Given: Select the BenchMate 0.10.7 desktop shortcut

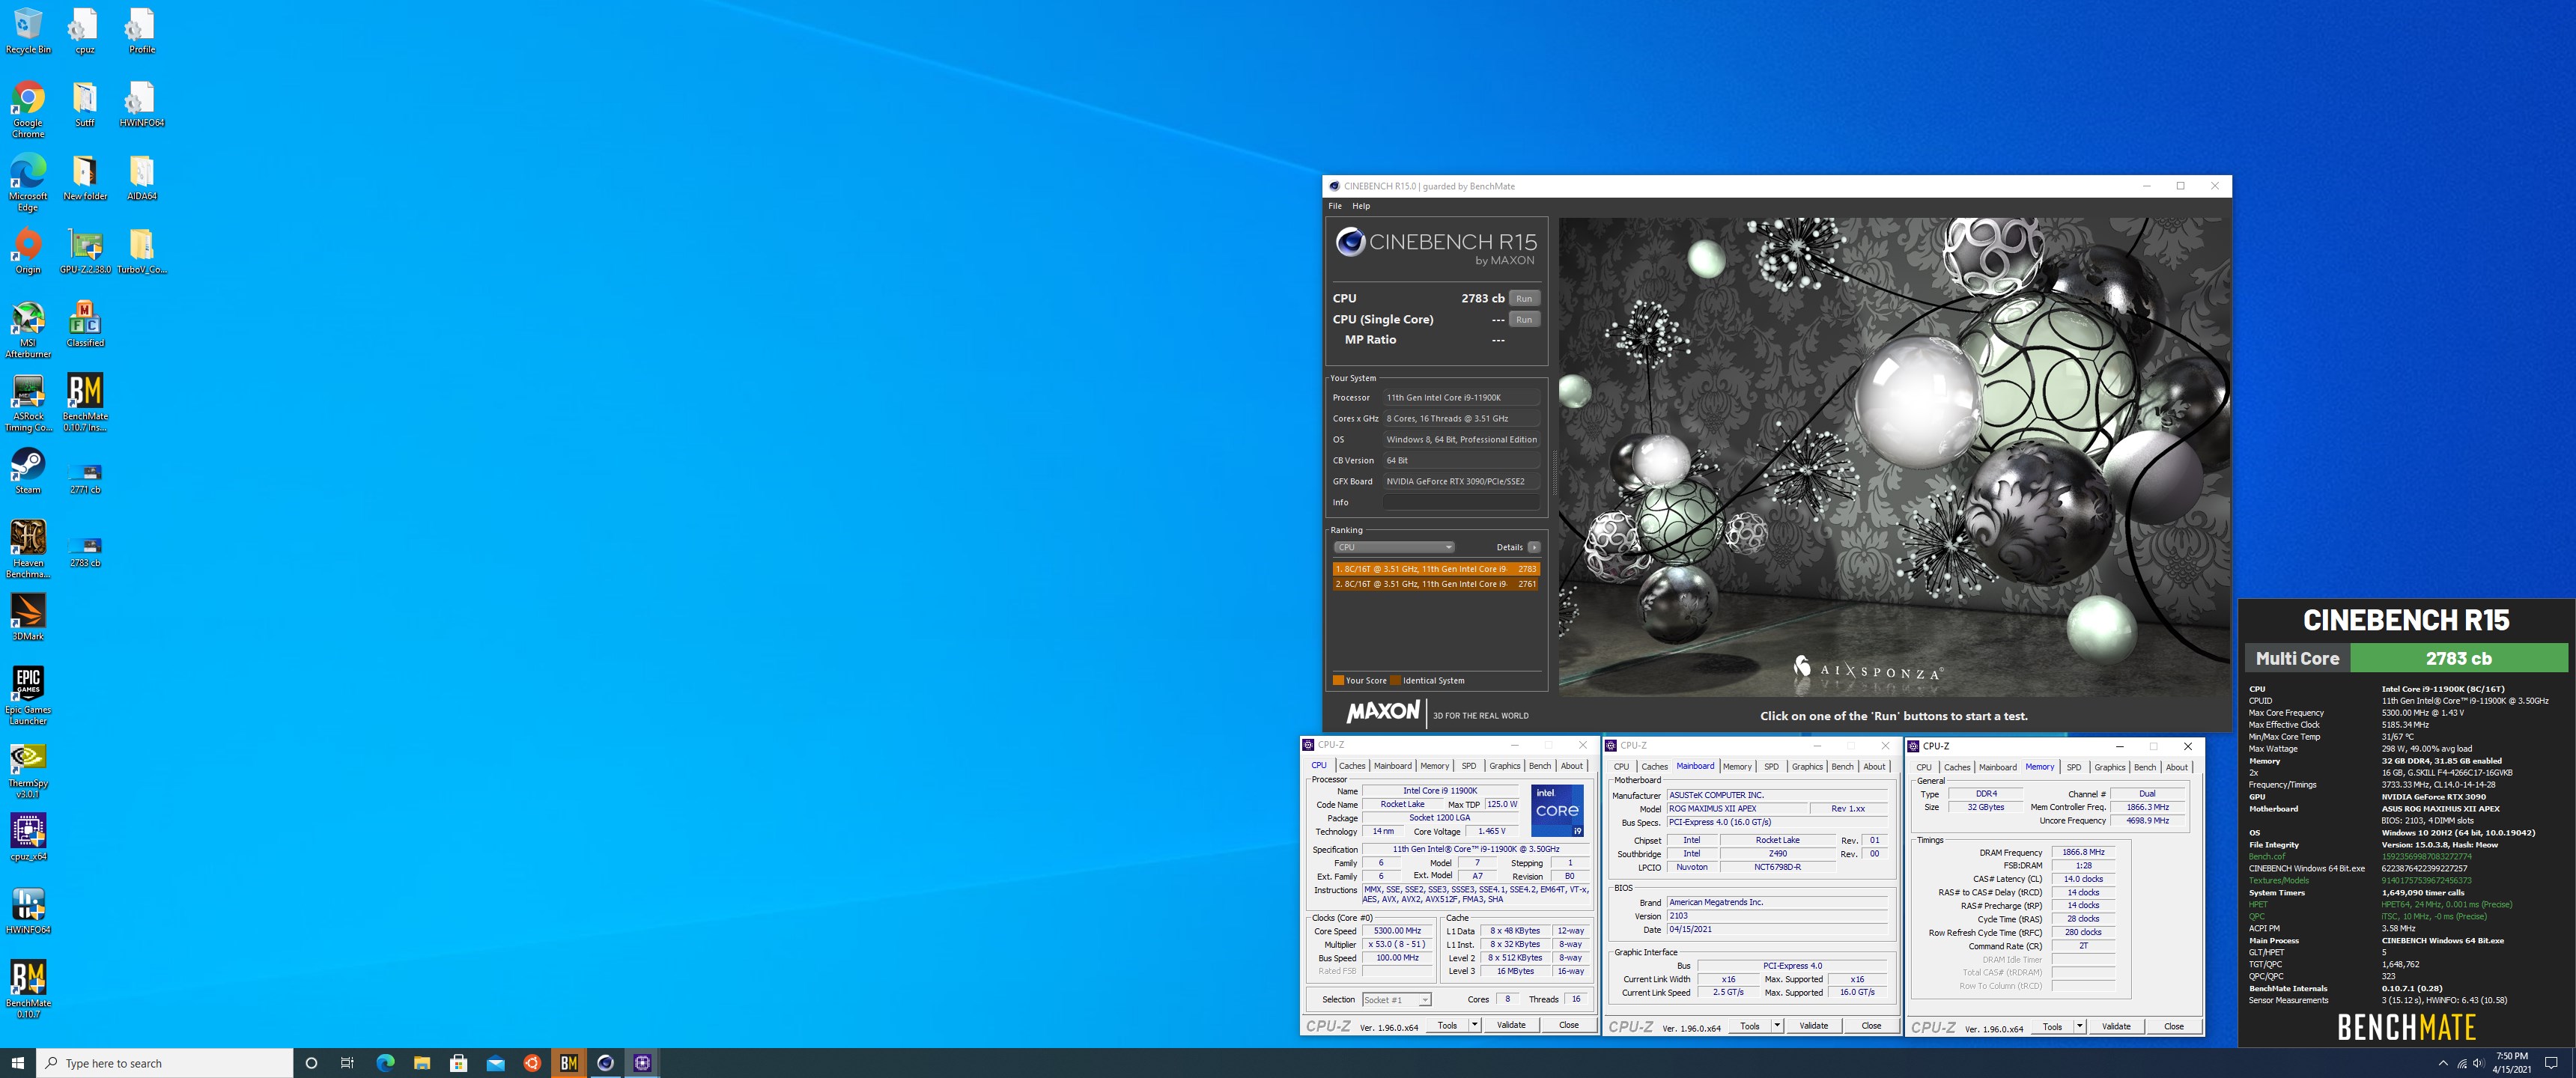Looking at the screenshot, I should click(28, 990).
